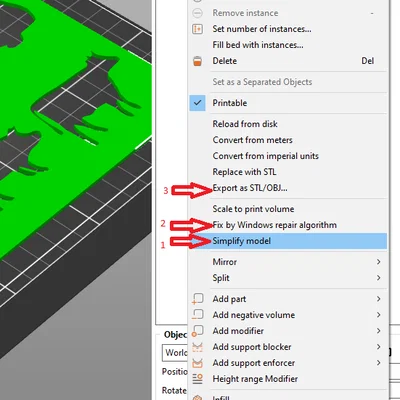Select Scale to print volume
Viewport: 400px width, 400px height.
point(253,209)
